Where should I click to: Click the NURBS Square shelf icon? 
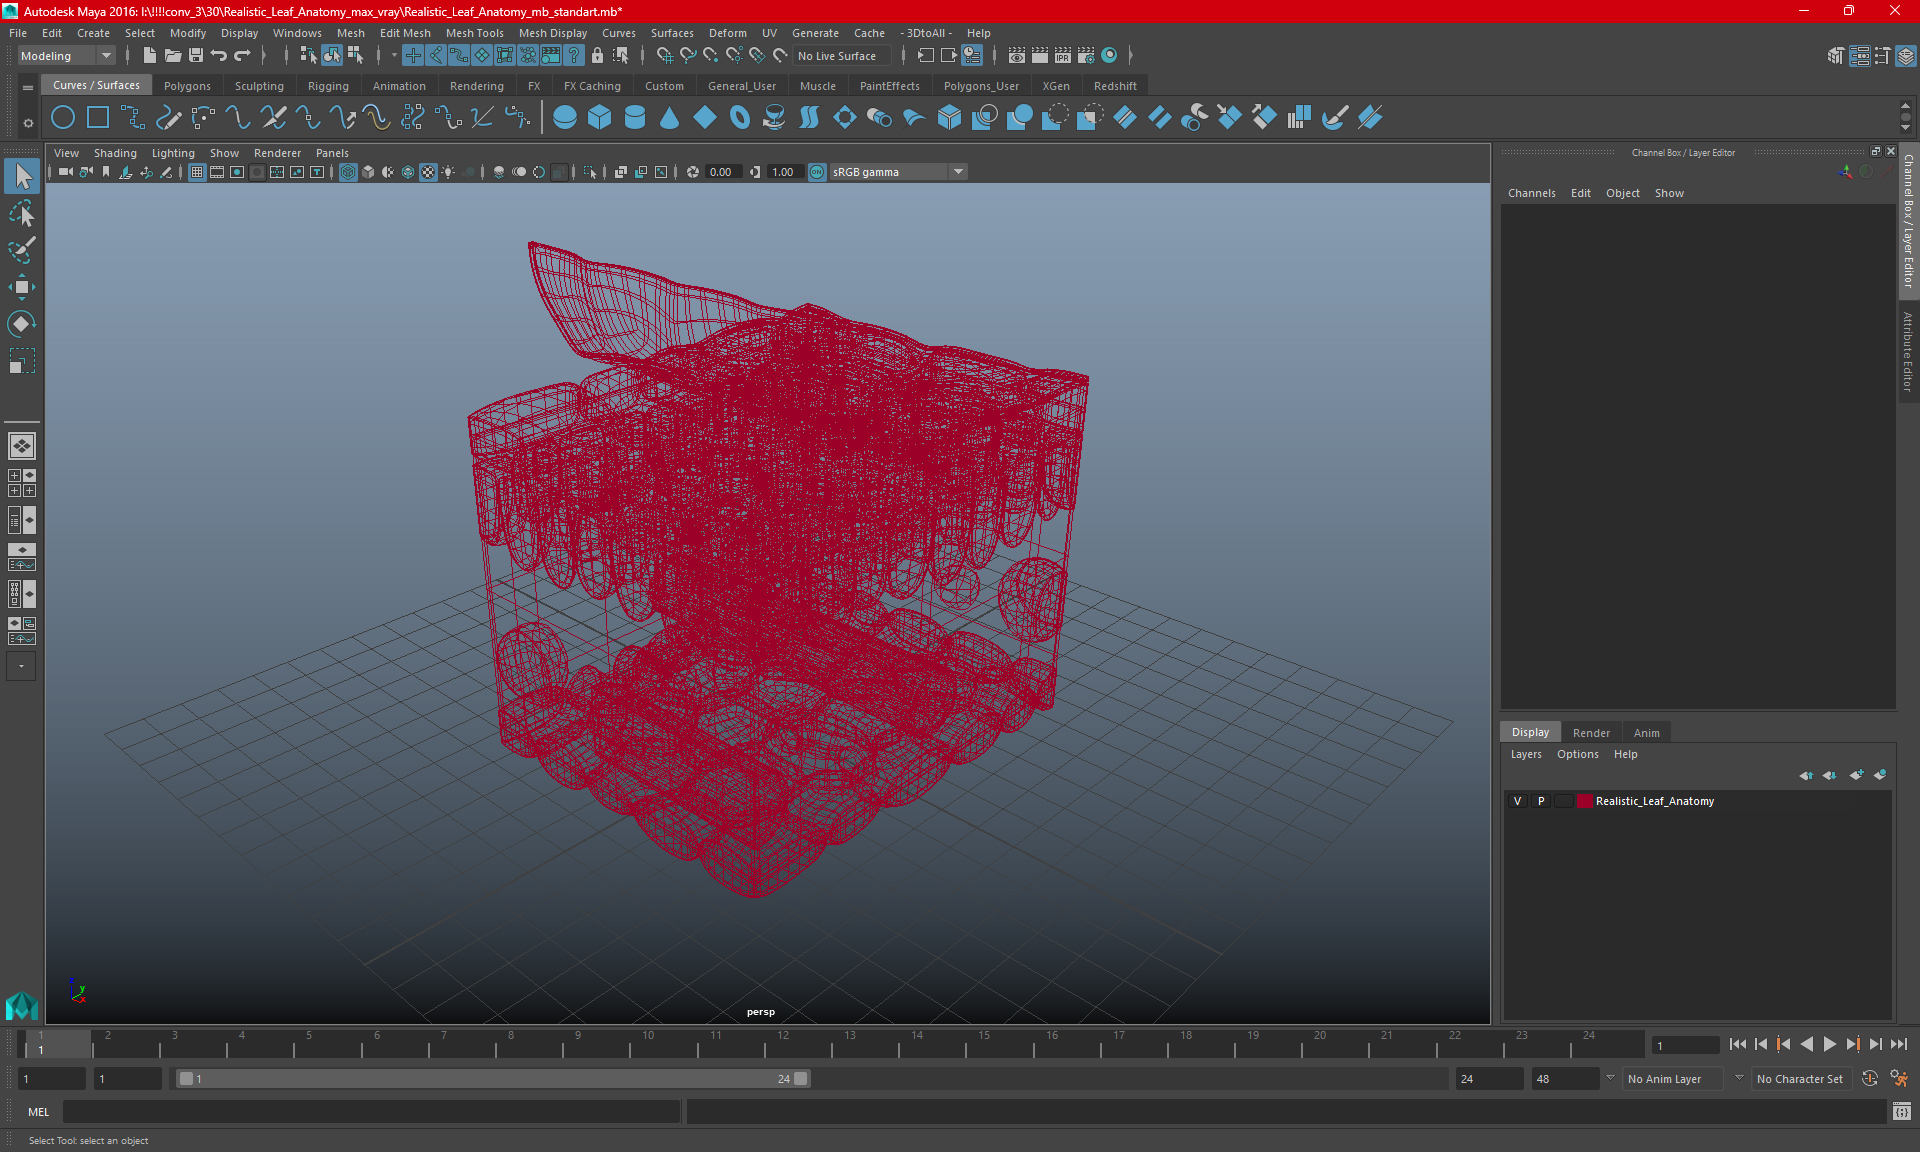click(x=98, y=118)
